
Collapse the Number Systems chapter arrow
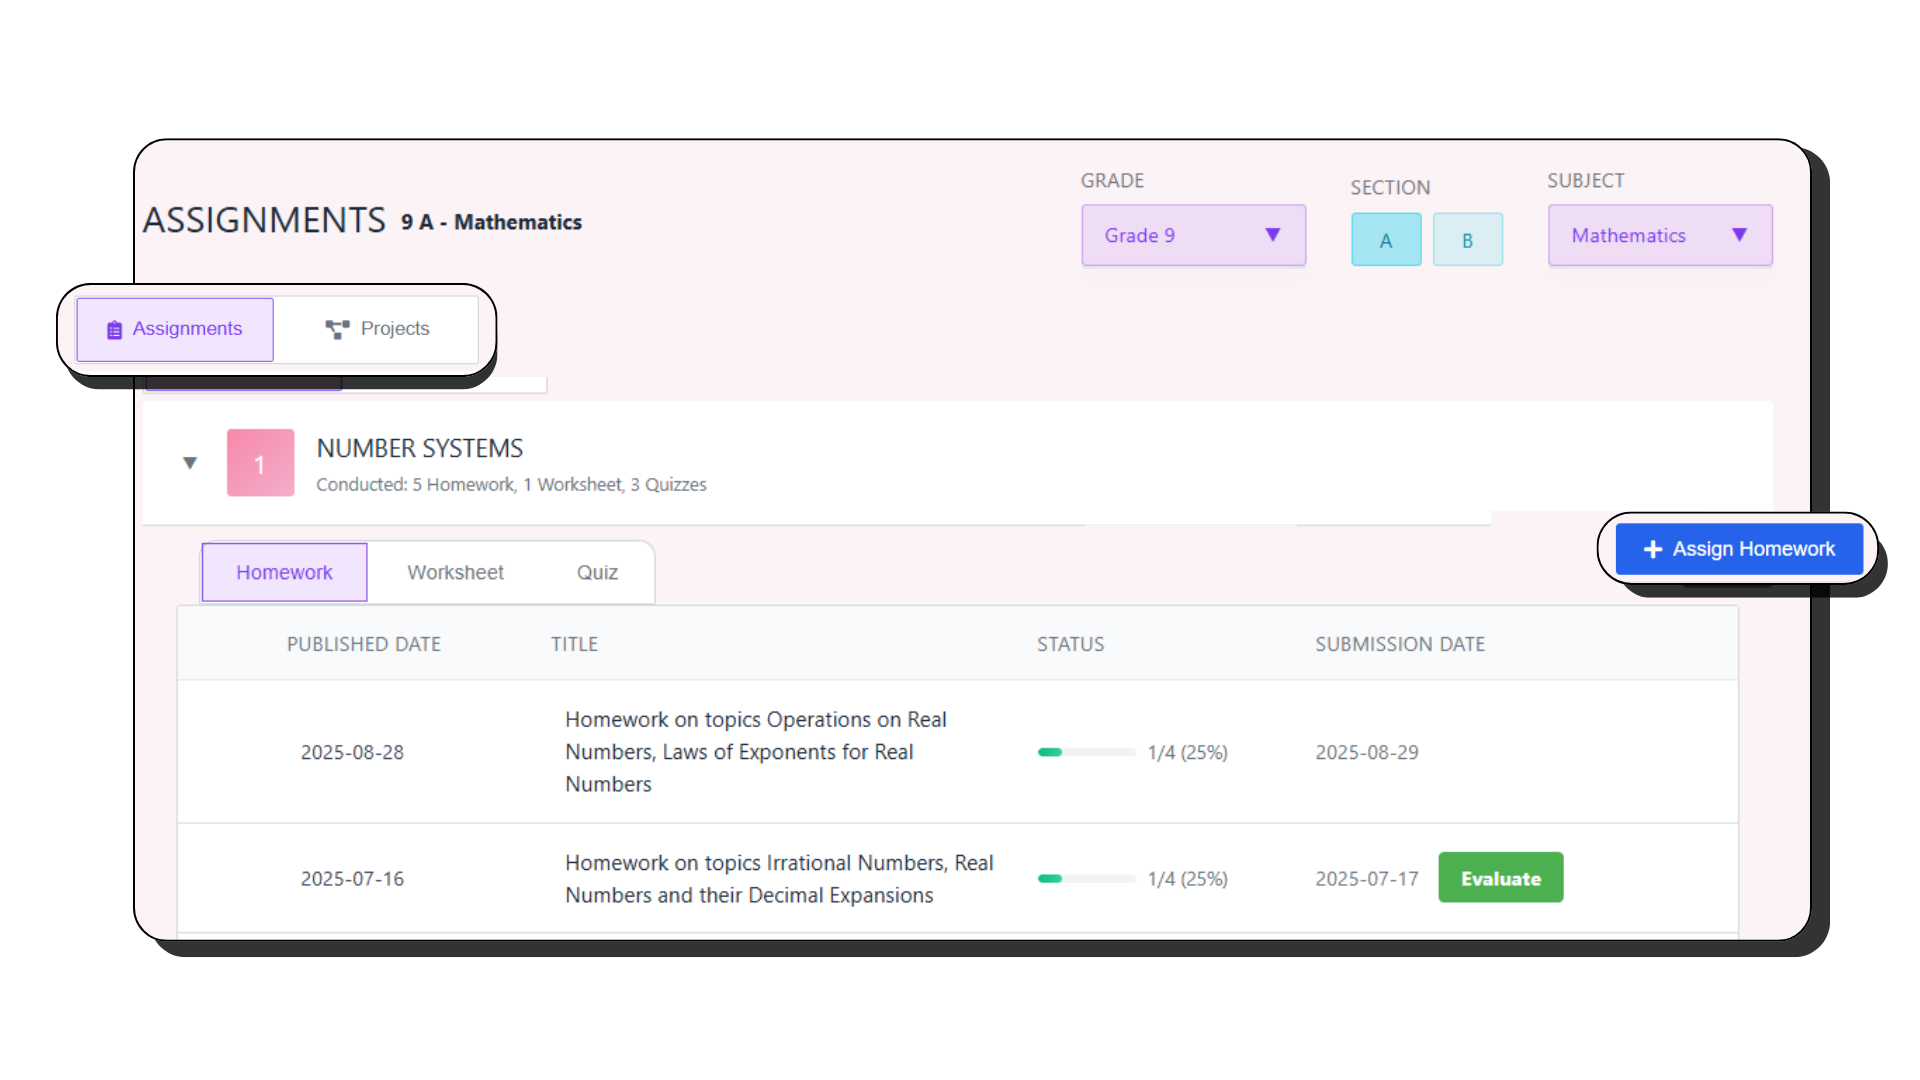[x=190, y=463]
